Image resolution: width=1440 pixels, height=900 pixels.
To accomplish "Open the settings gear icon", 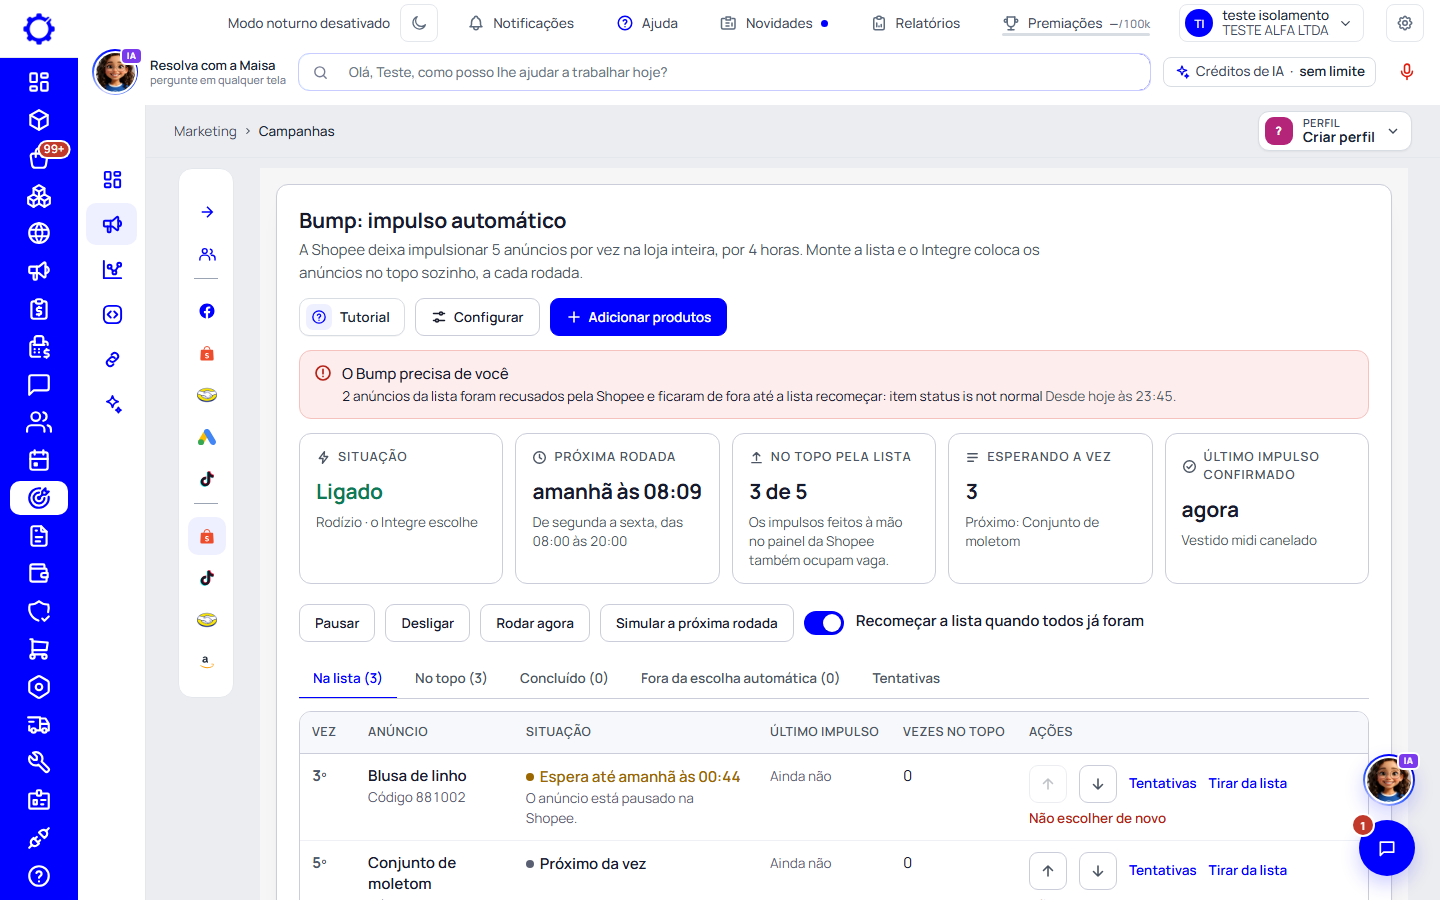I will coord(1405,23).
